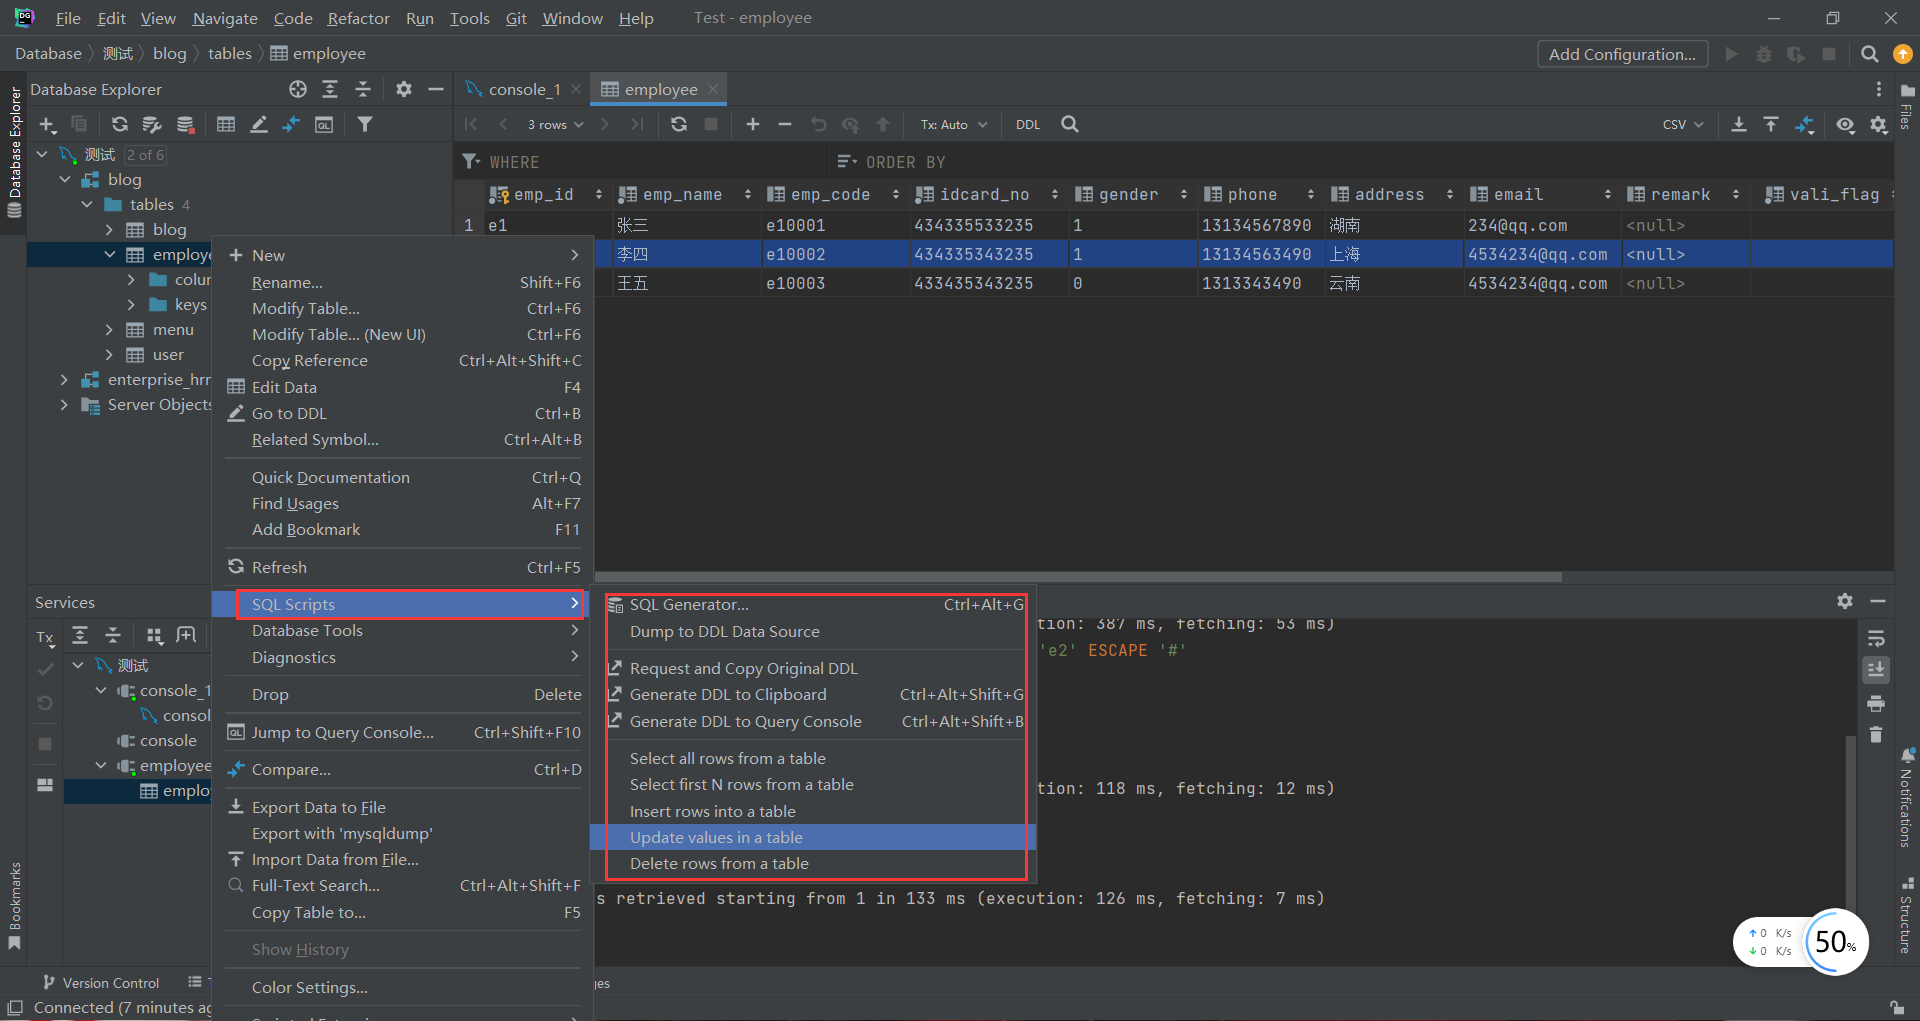Click the delete row minus icon

pyautogui.click(x=785, y=124)
